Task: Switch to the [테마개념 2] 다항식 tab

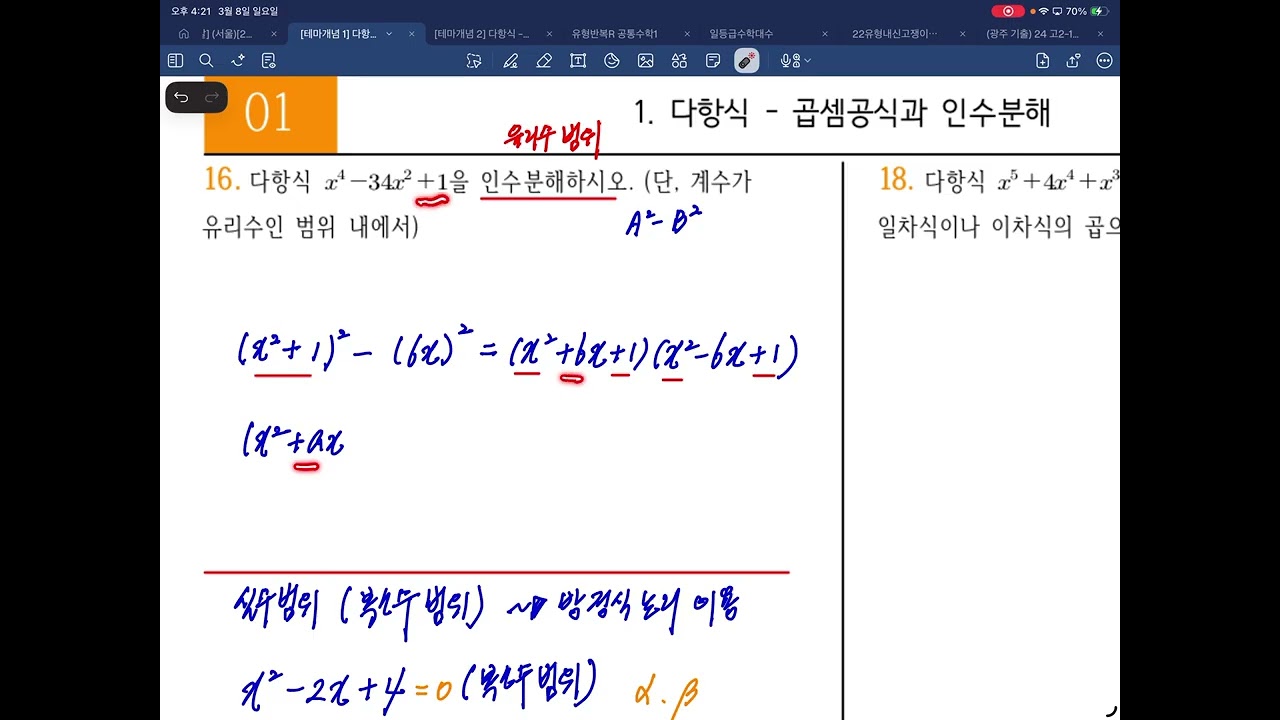Action: coord(482,34)
